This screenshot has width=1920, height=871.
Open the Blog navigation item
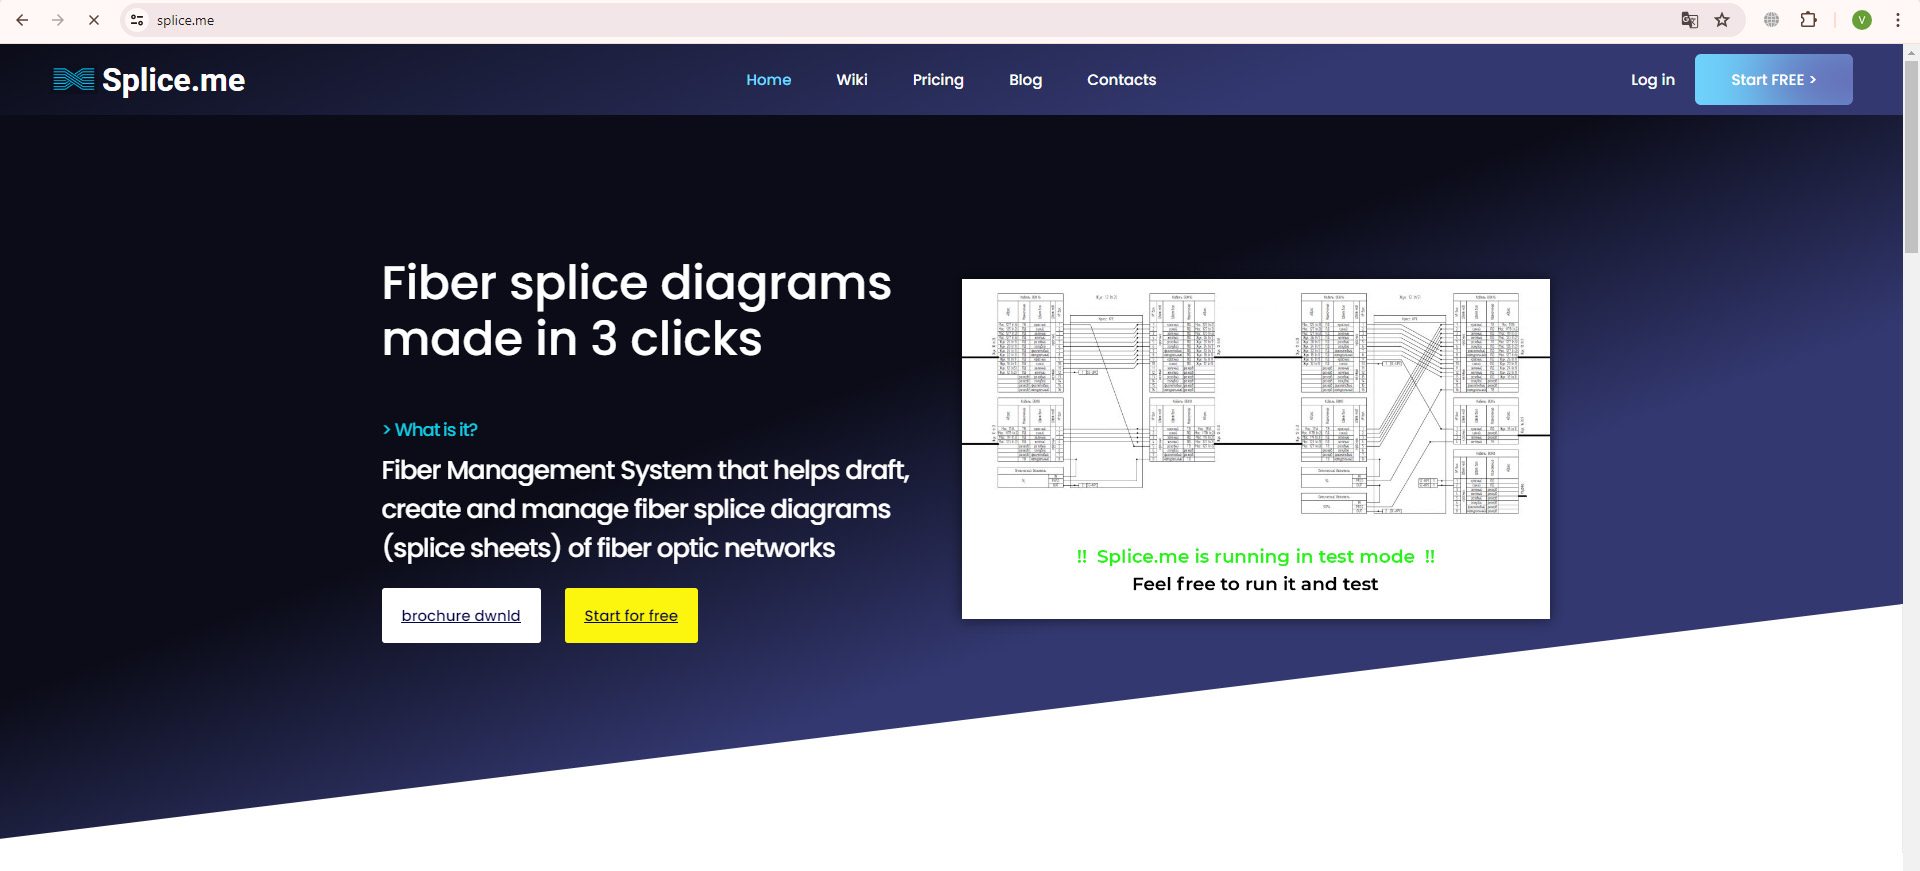click(1025, 80)
